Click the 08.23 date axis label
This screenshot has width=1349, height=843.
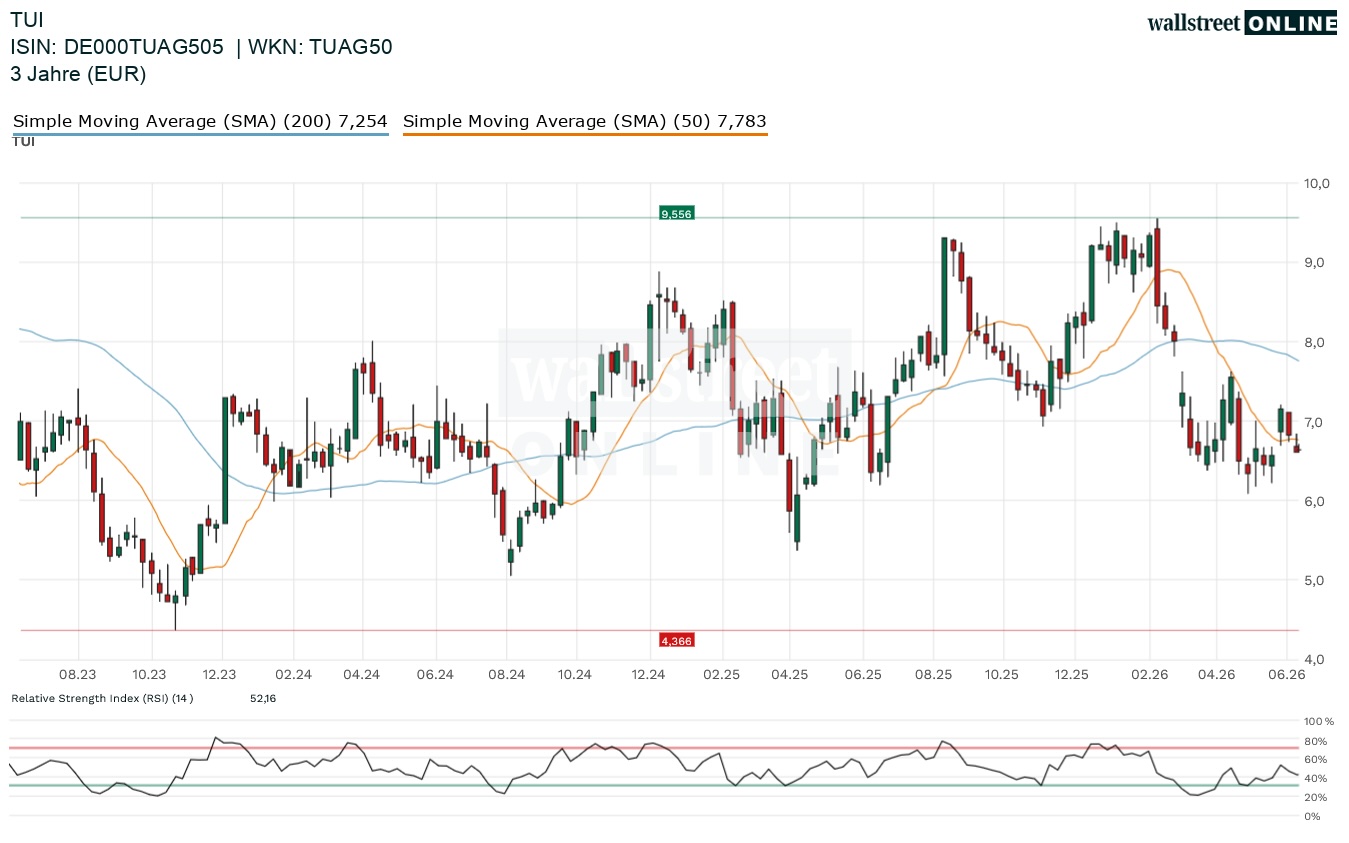(77, 675)
